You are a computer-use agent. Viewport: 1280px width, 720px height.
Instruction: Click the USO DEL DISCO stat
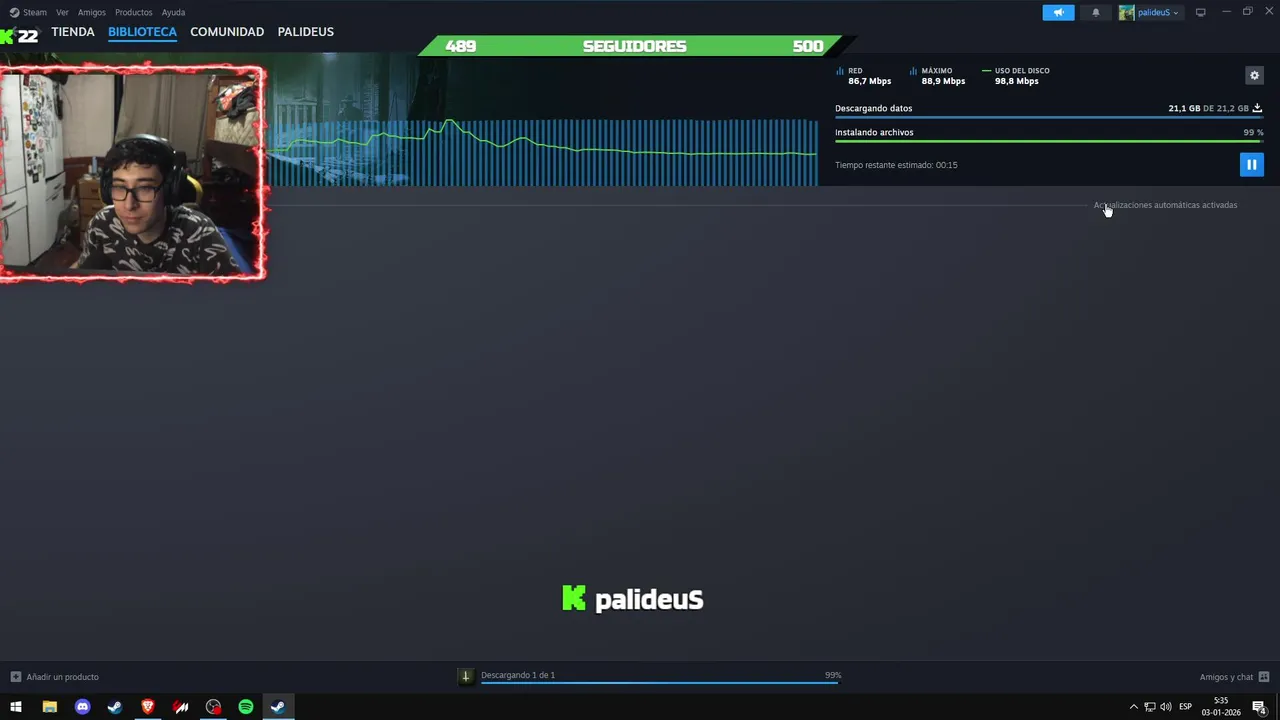[1016, 76]
